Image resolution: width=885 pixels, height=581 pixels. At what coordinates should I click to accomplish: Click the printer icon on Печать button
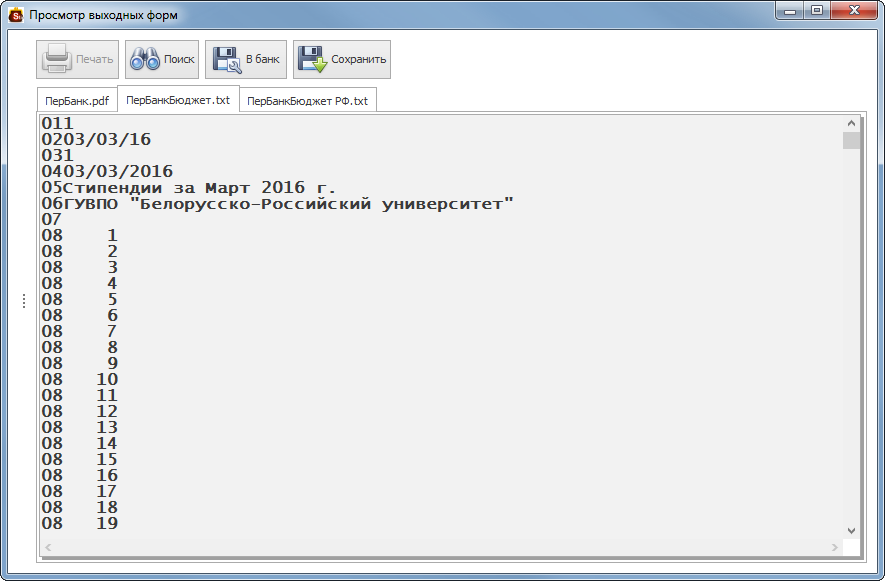click(x=57, y=59)
